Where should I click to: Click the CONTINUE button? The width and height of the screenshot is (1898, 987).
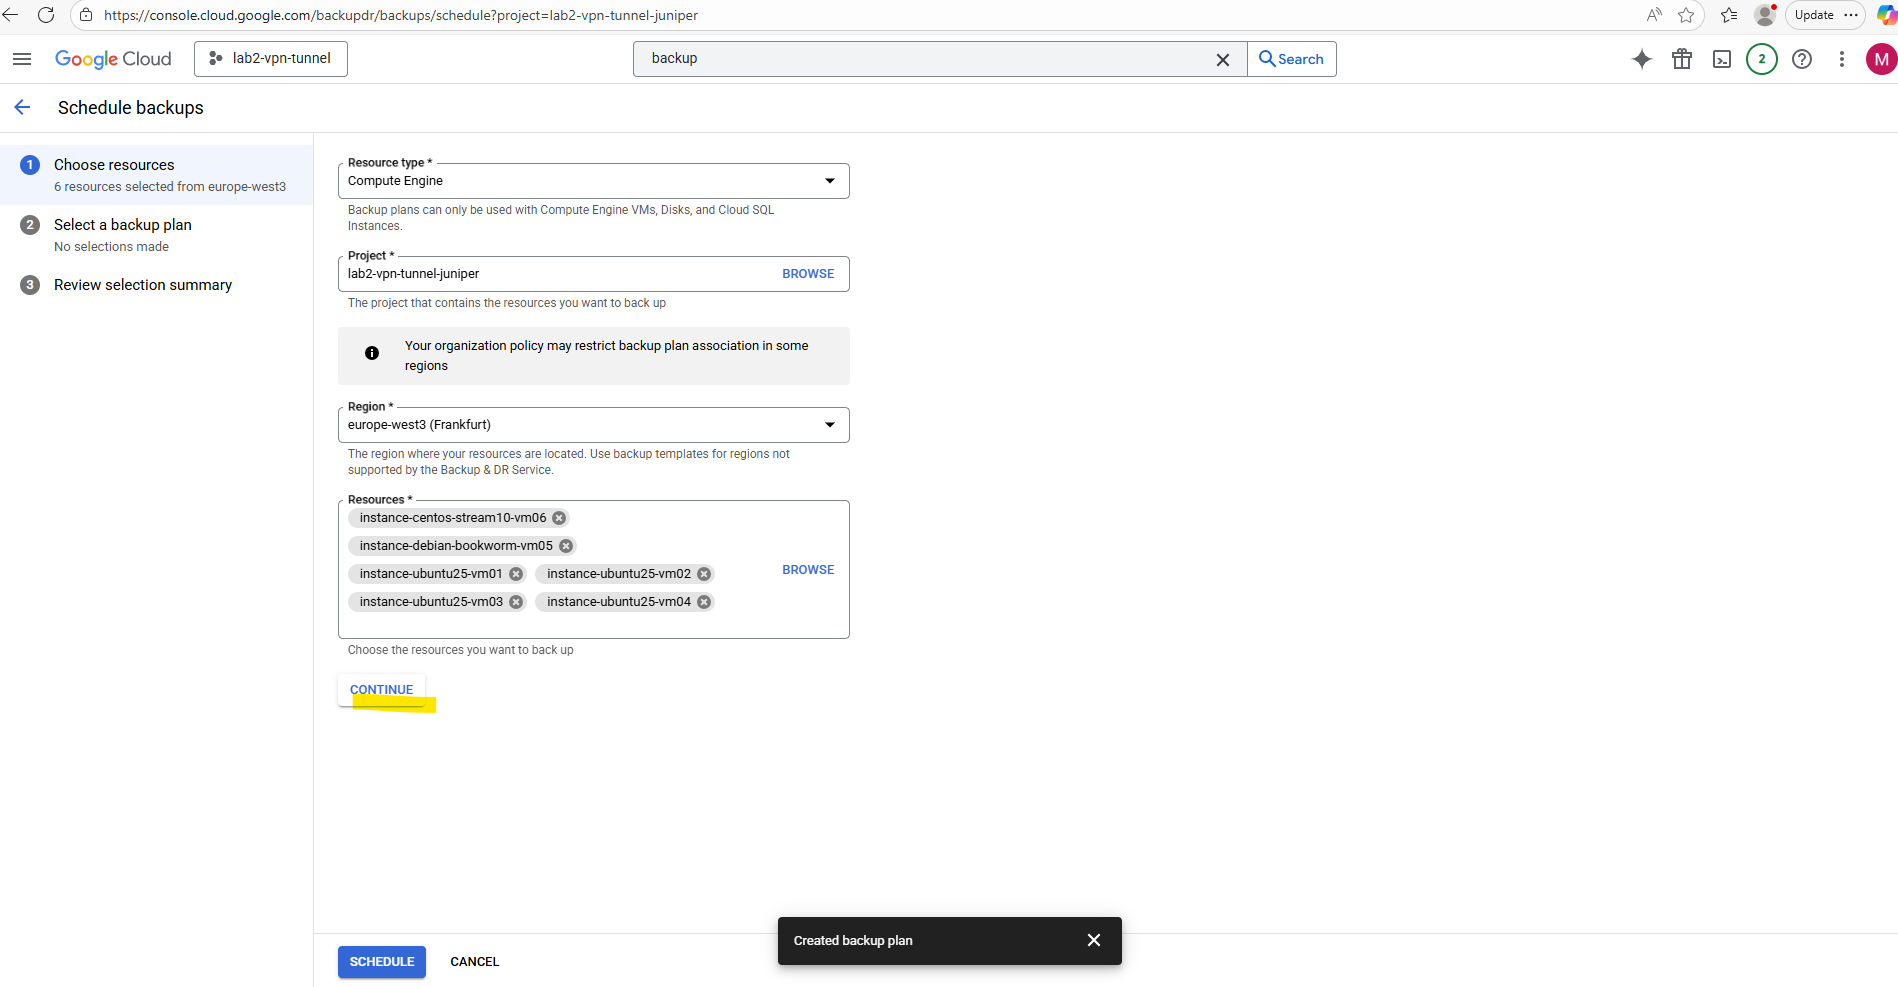tap(381, 690)
